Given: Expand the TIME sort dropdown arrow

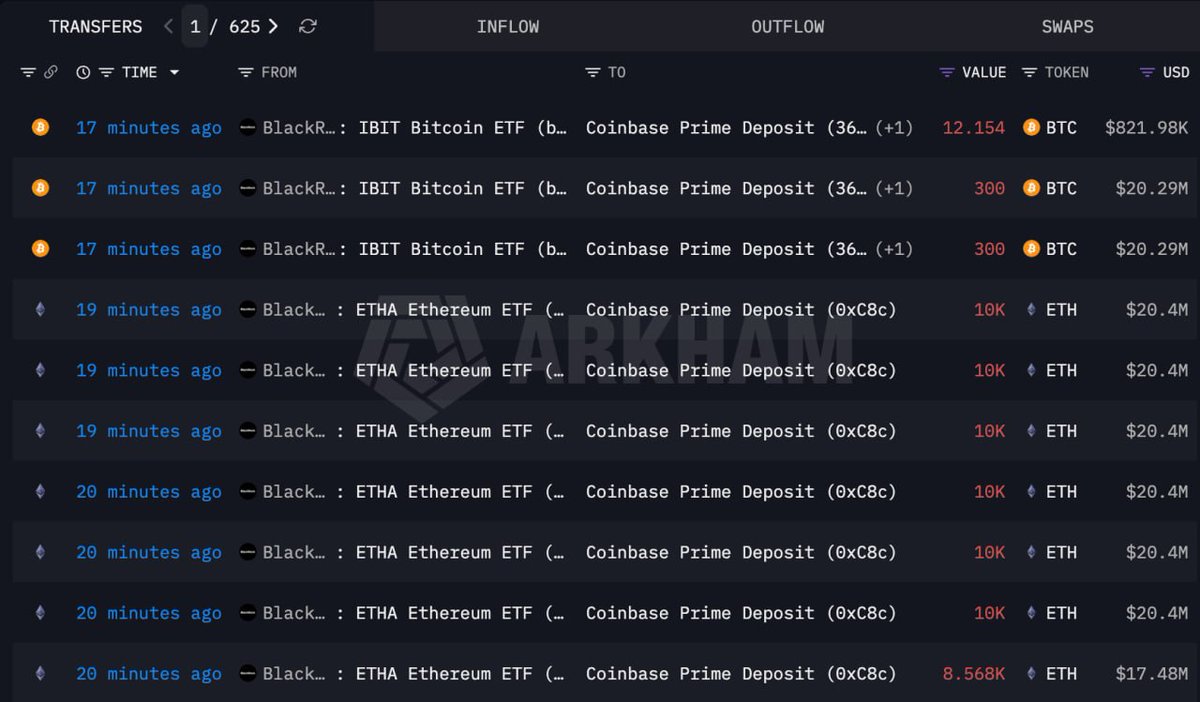Looking at the screenshot, I should pos(175,72).
